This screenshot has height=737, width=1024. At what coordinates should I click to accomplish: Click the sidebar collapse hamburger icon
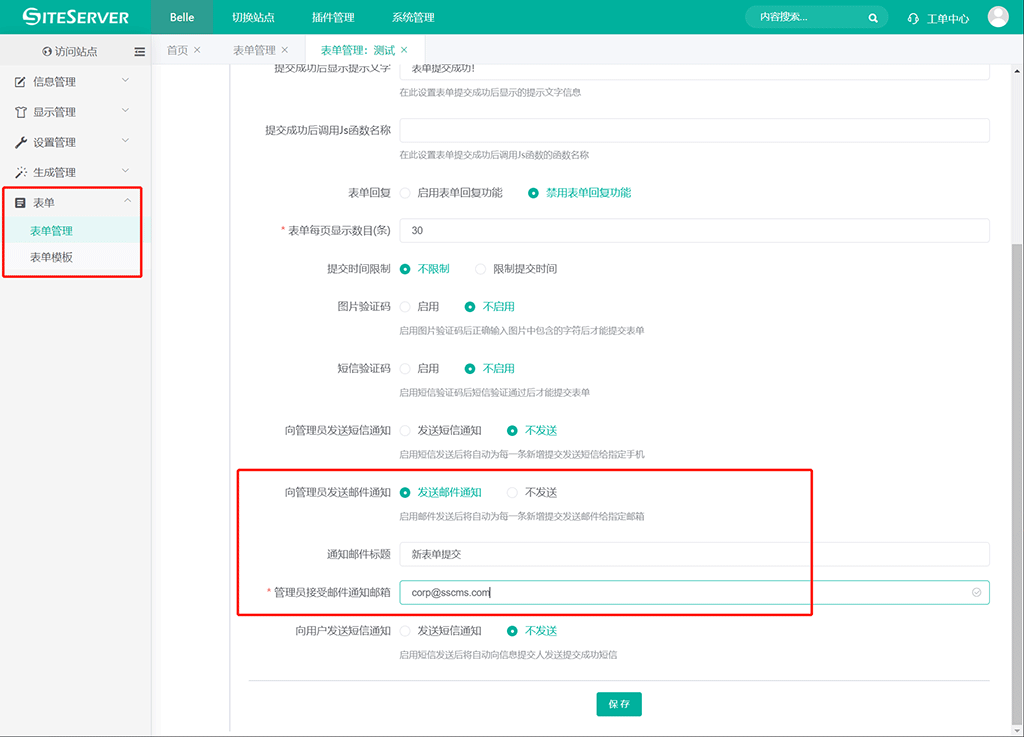140,51
